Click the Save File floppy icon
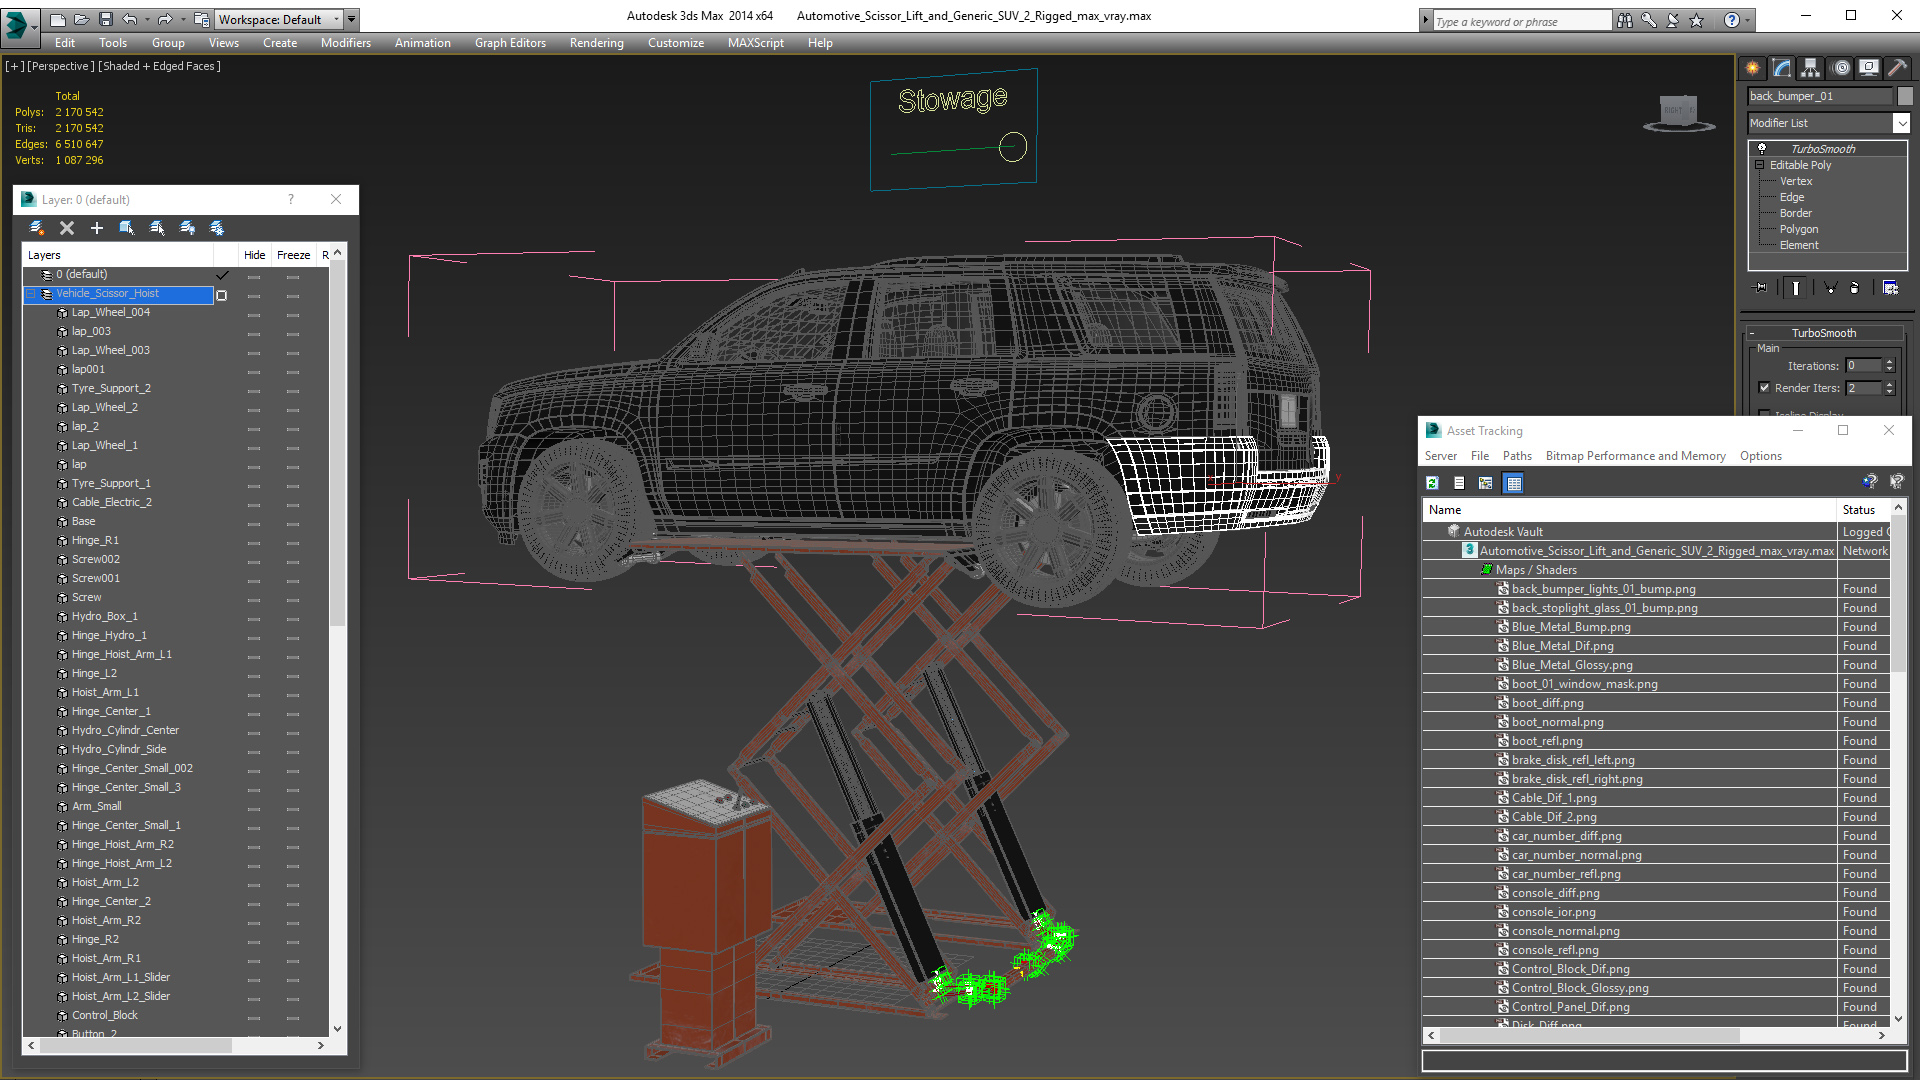Viewport: 1920px width, 1080px height. click(x=105, y=19)
